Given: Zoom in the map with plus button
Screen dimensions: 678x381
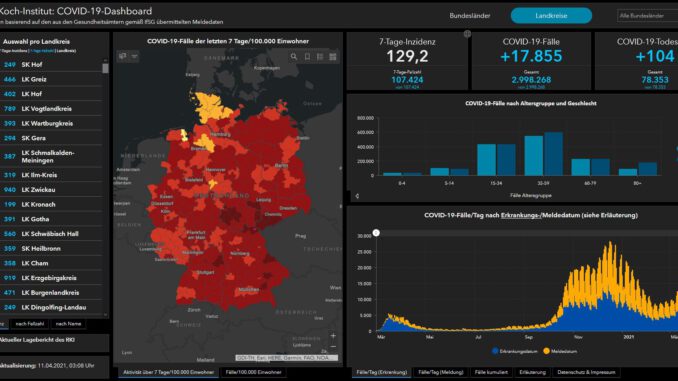Looking at the screenshot, I should tap(333, 336).
